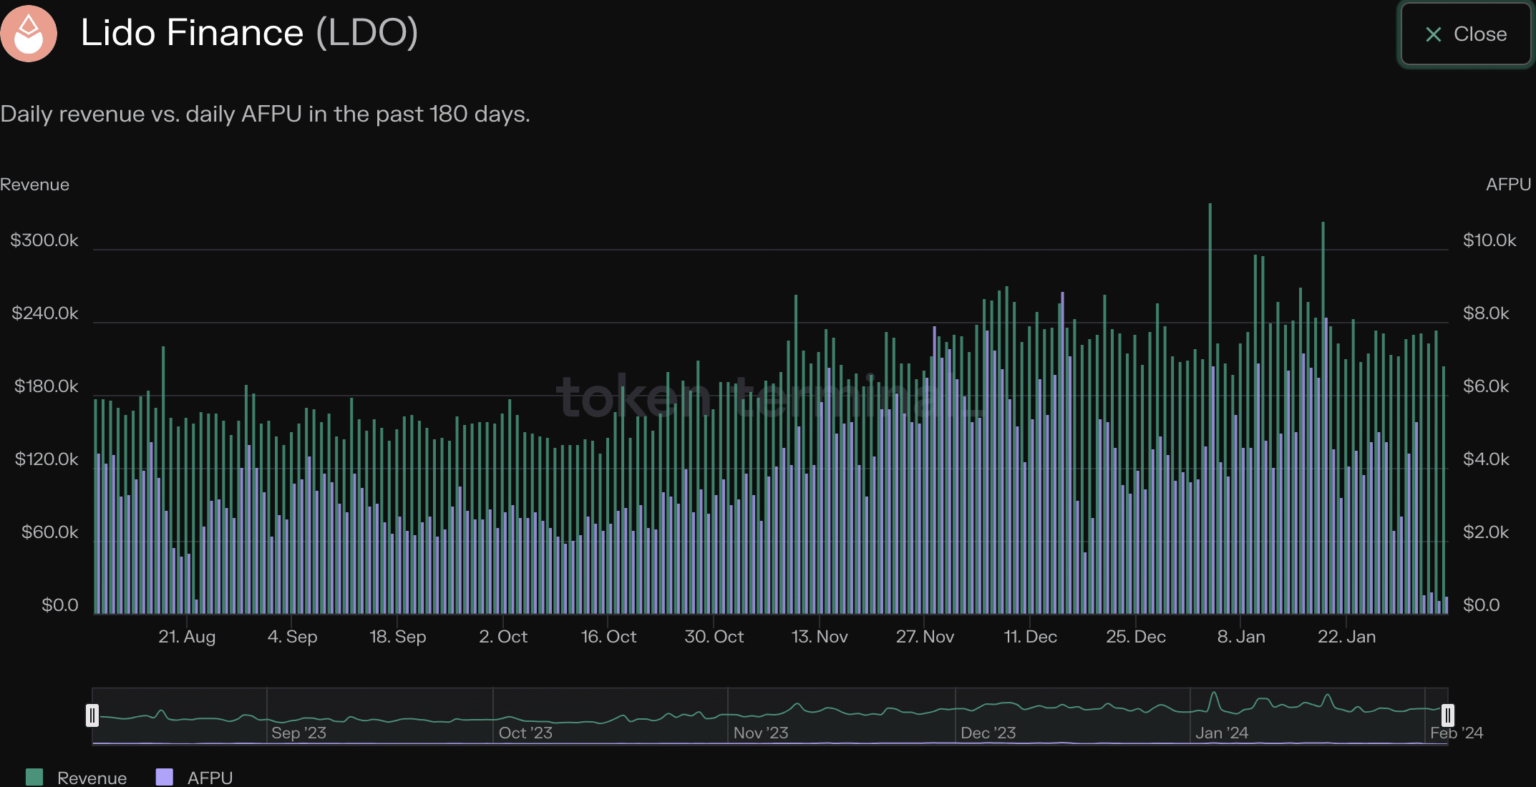Select Sep '23 in the range navigator
Image resolution: width=1536 pixels, height=787 pixels.
(x=299, y=733)
